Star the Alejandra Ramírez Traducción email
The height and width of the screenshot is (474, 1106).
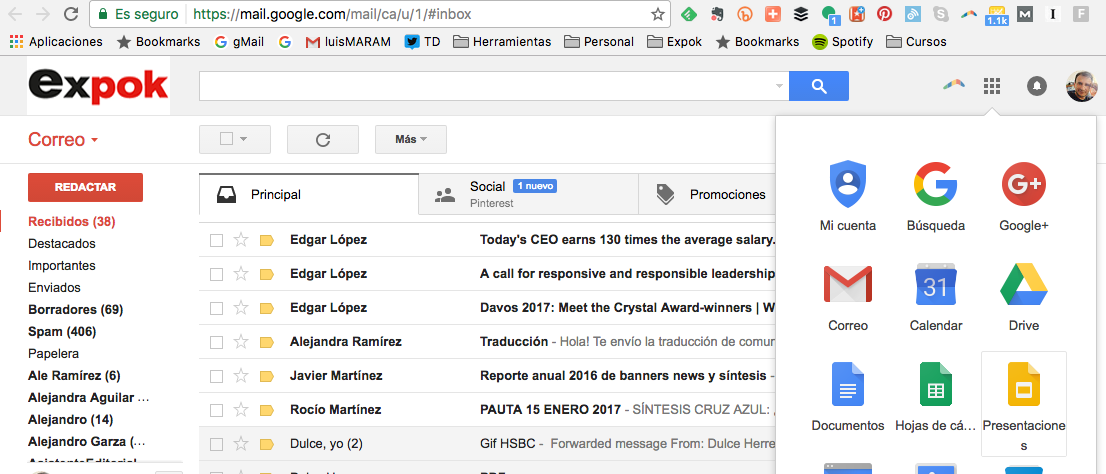[x=240, y=342]
